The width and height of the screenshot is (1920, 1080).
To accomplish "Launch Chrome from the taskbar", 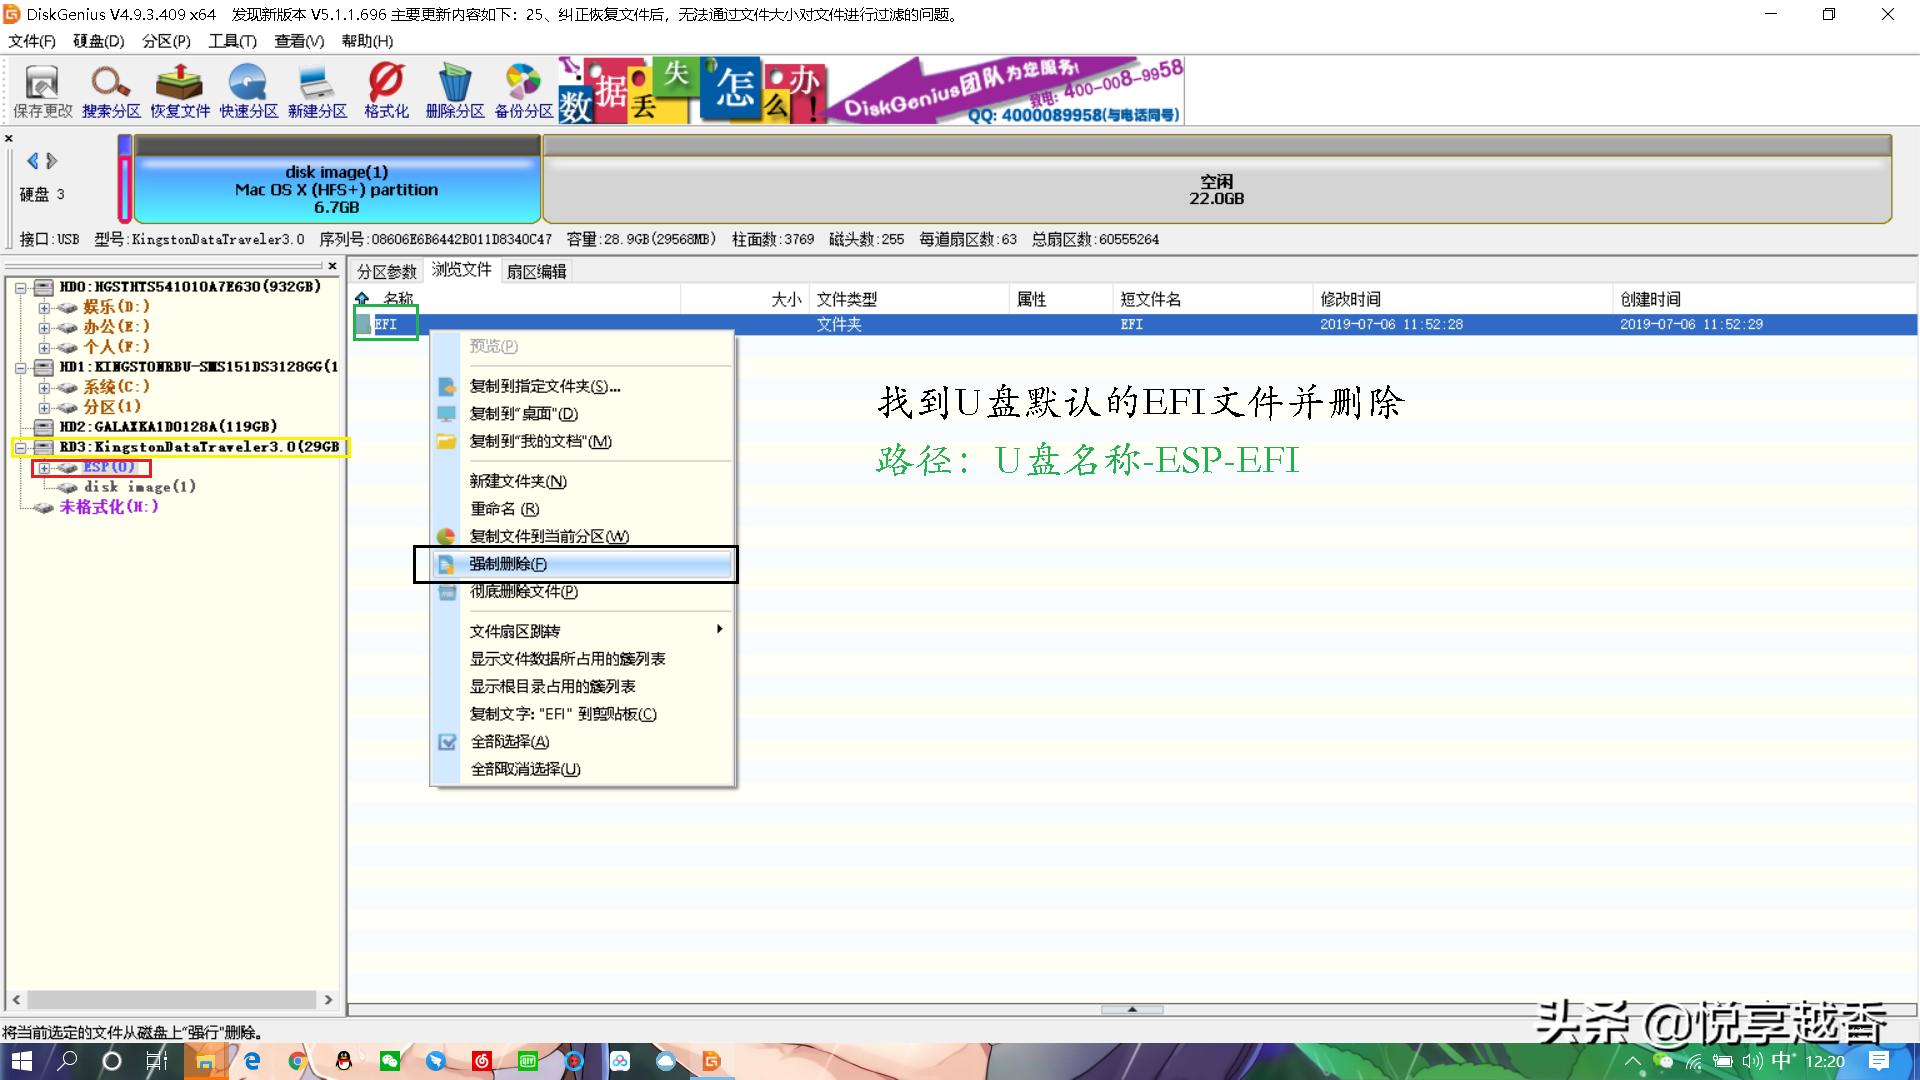I will (296, 1062).
